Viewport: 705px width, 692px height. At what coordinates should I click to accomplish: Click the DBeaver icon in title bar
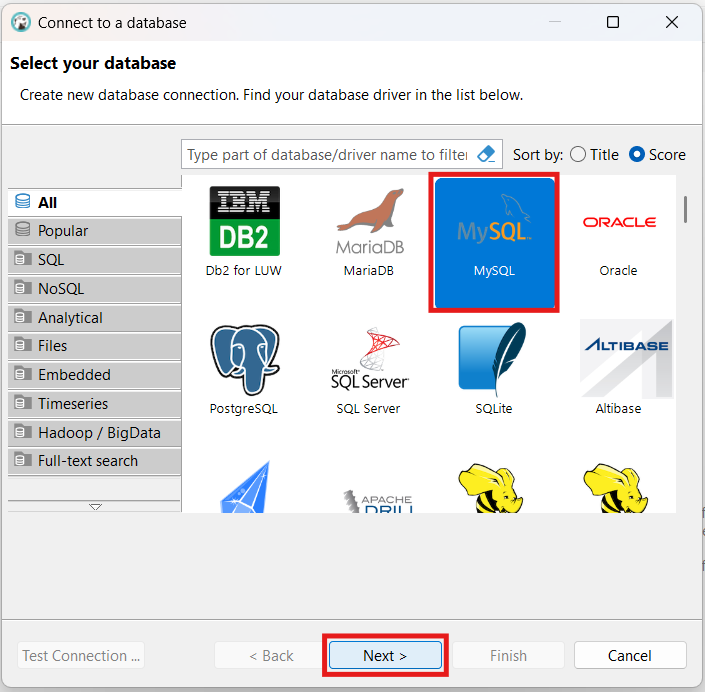21,22
